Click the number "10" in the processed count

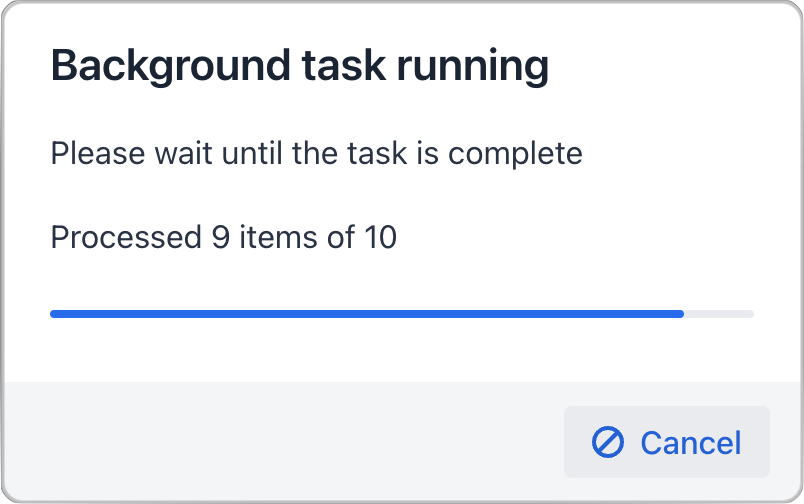click(381, 238)
